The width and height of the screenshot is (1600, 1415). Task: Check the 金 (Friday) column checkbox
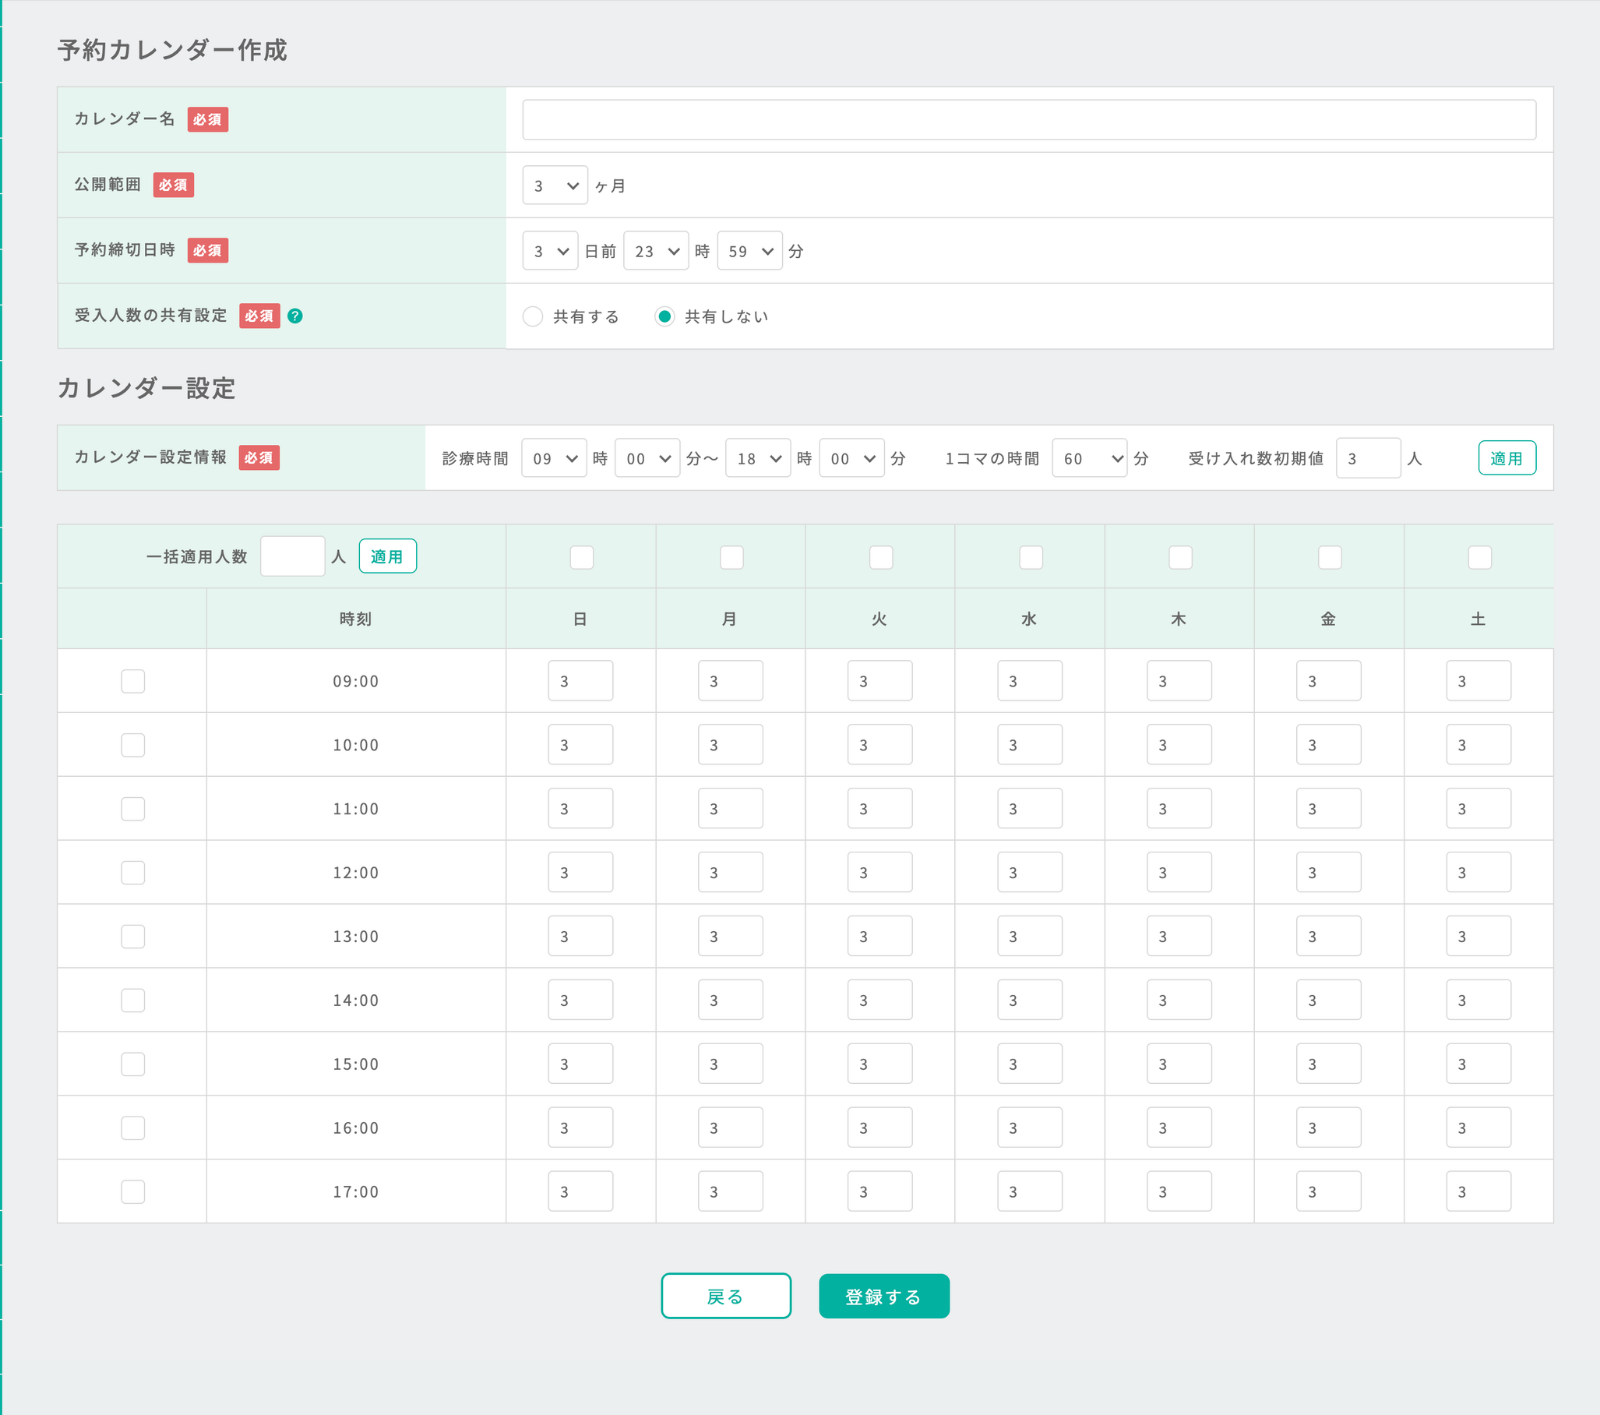click(1330, 557)
